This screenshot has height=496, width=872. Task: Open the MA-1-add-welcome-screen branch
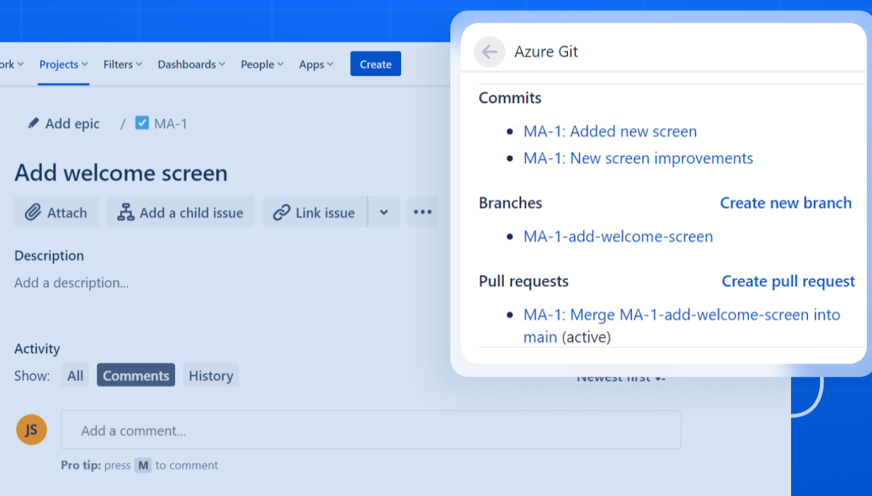coord(618,236)
